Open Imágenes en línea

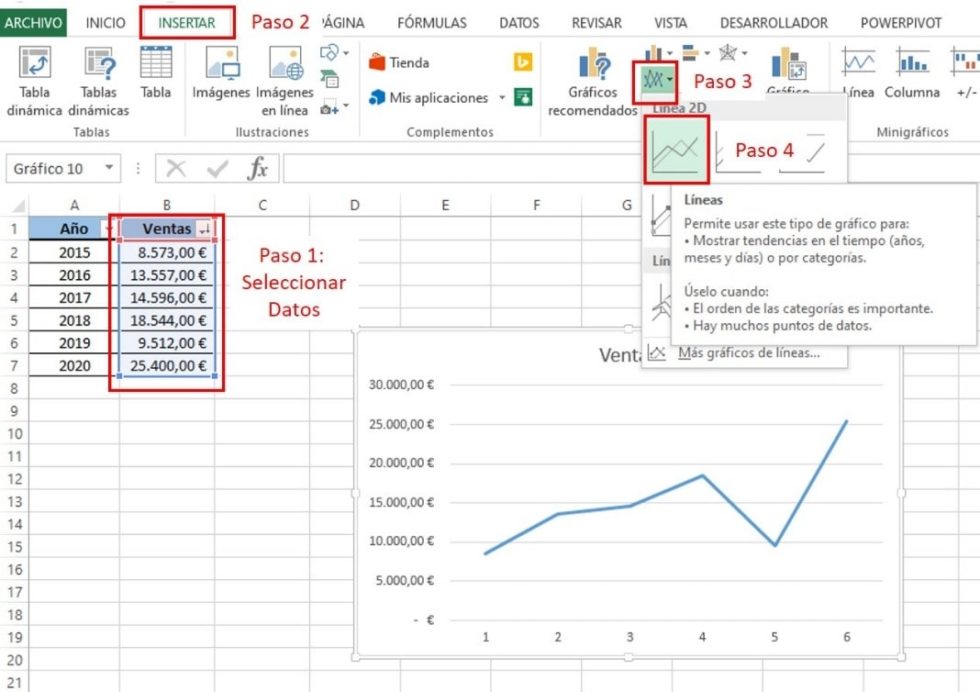pyautogui.click(x=286, y=63)
